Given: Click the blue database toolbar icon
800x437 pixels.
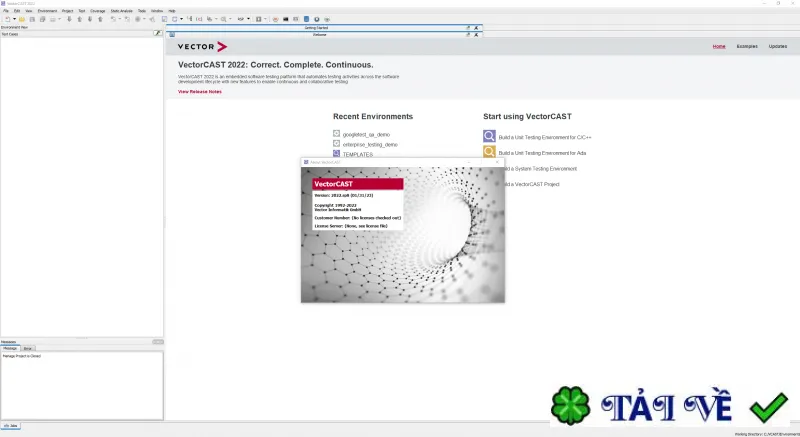Looking at the screenshot, I should (x=307, y=19).
